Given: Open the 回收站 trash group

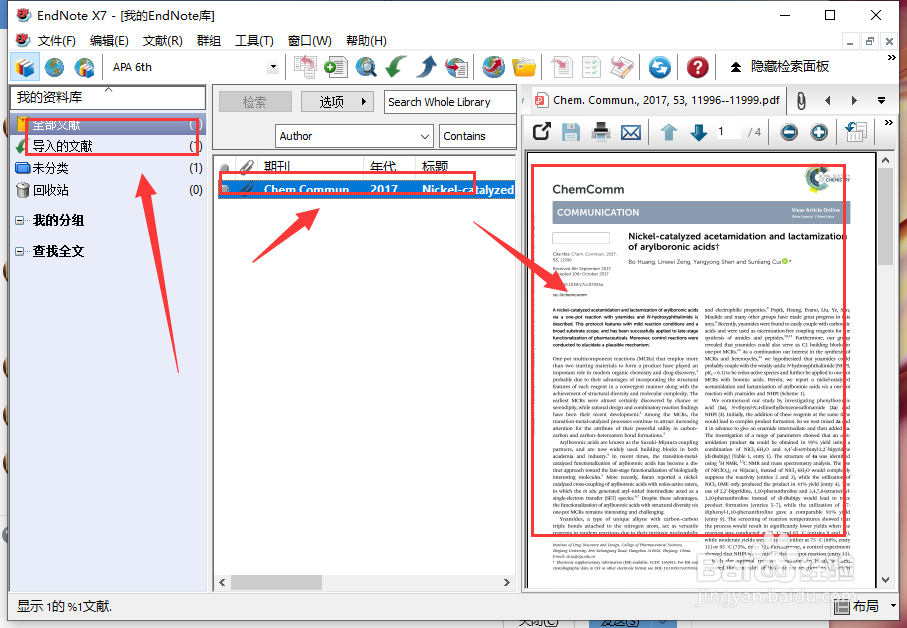Looking at the screenshot, I should 109,190.
